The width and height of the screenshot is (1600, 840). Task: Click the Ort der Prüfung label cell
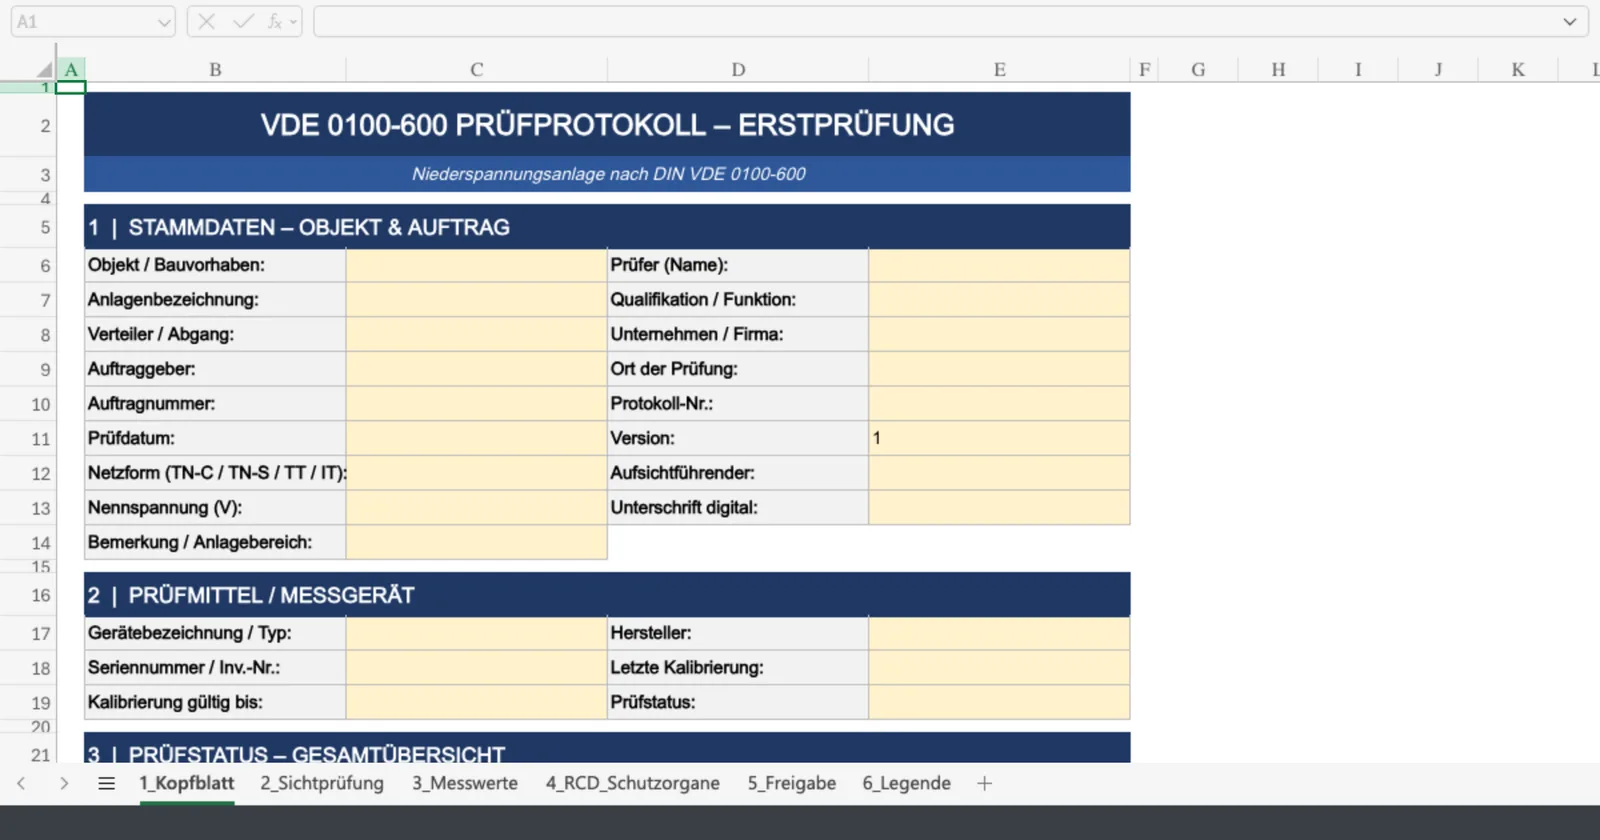[x=738, y=369]
